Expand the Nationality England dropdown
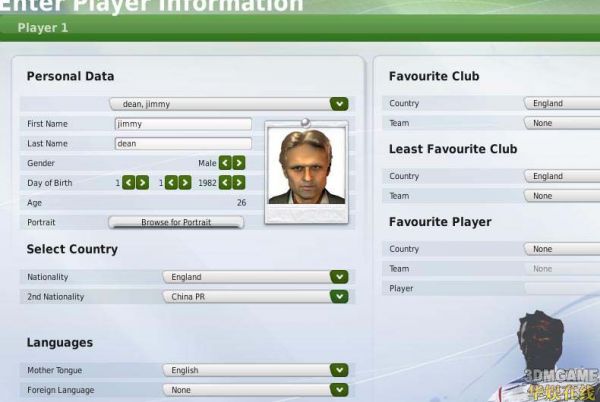This screenshot has width=600, height=402. (339, 277)
